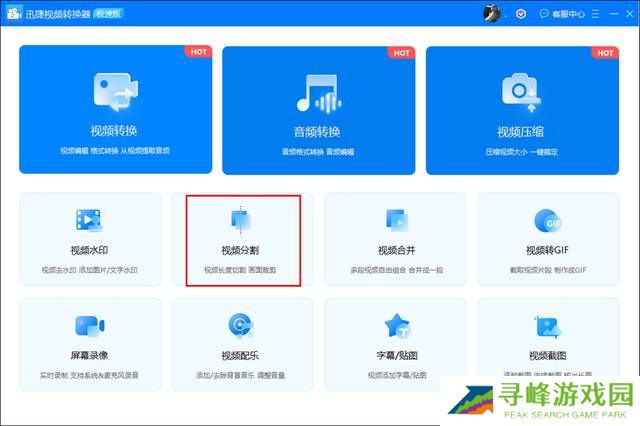This screenshot has width=640, height=426.
Task: Click the 视频长度切割 画面裁剪 description text
Action: tap(242, 270)
